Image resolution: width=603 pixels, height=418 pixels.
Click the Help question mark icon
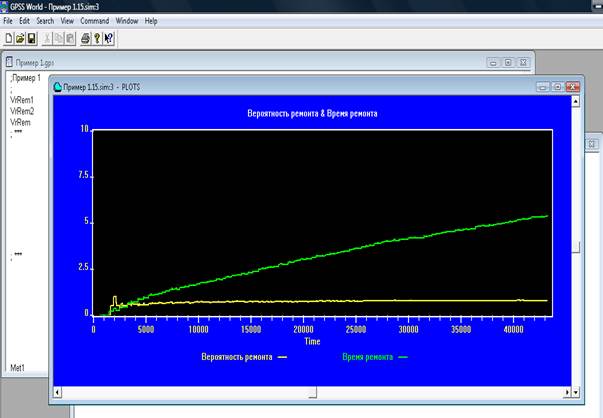tap(97, 38)
